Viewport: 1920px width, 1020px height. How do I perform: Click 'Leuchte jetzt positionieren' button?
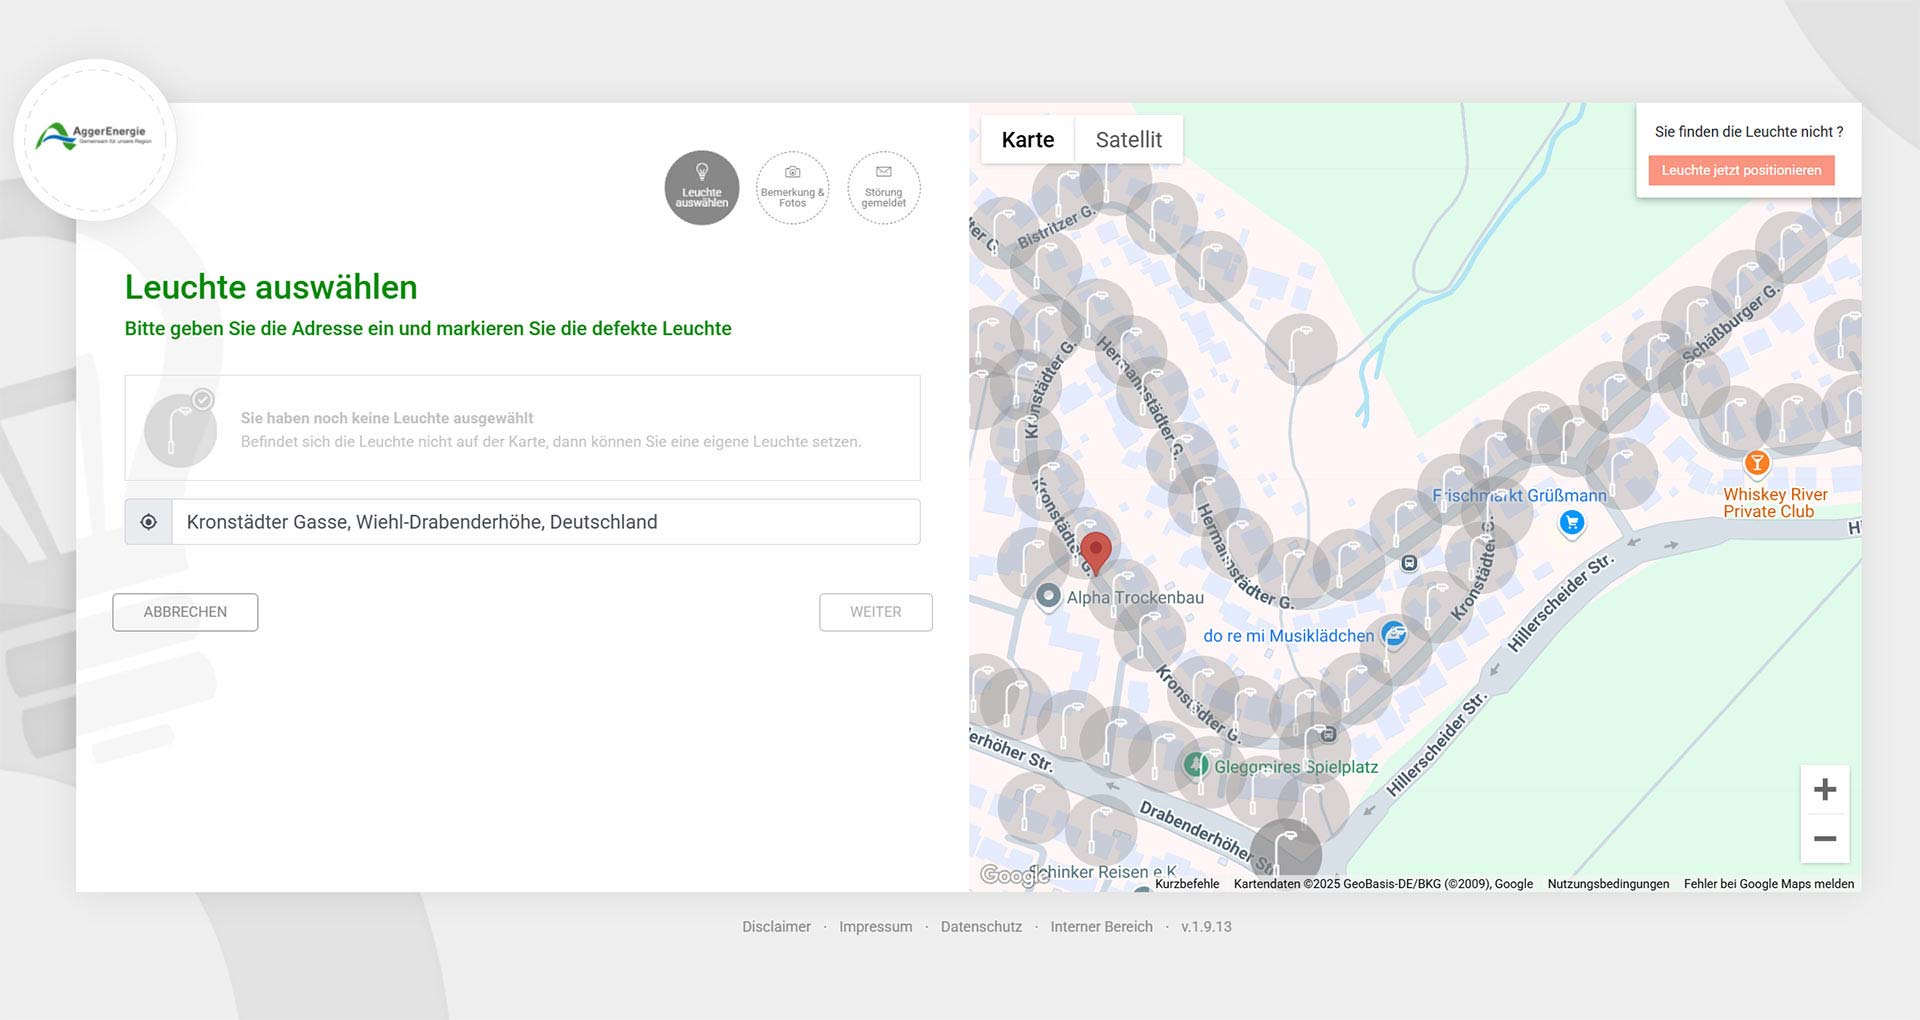(1741, 171)
